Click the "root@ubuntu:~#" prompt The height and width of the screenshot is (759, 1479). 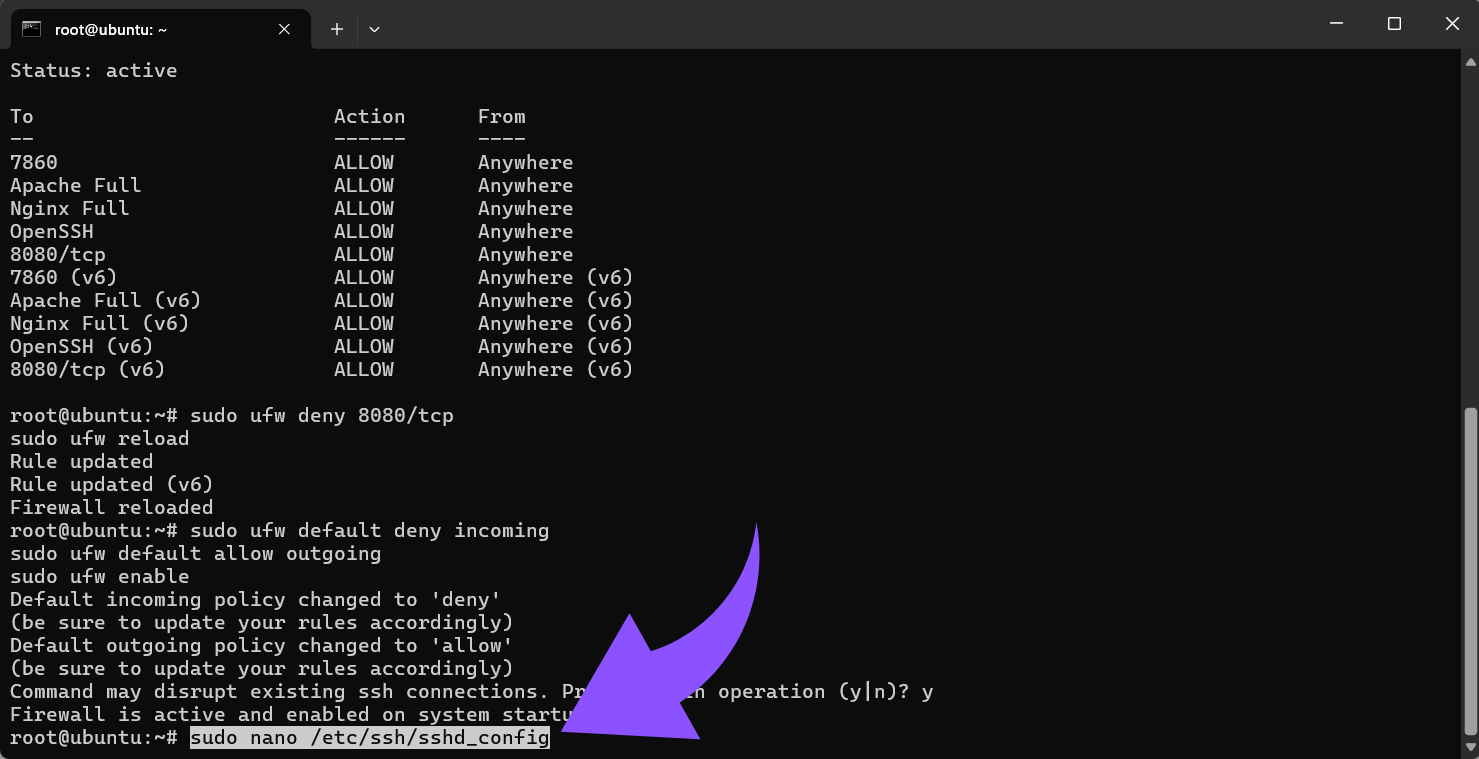95,738
